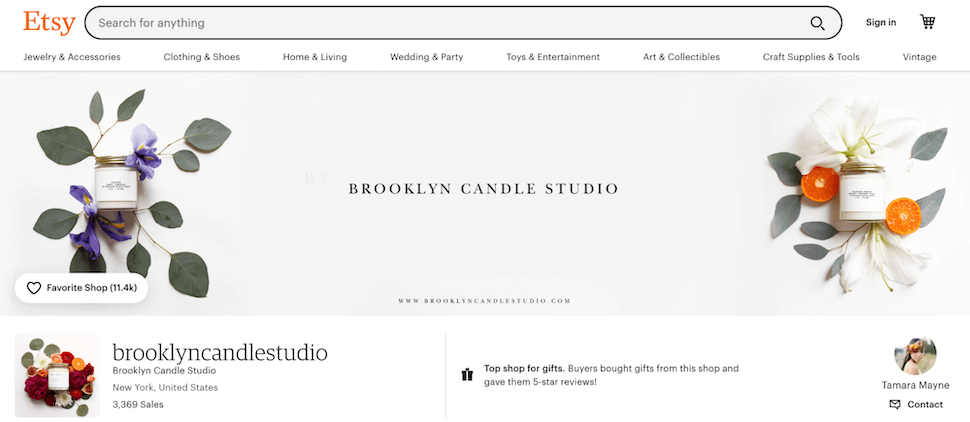This screenshot has height=422, width=970.
Task: Open the shopping cart
Action: 928,22
